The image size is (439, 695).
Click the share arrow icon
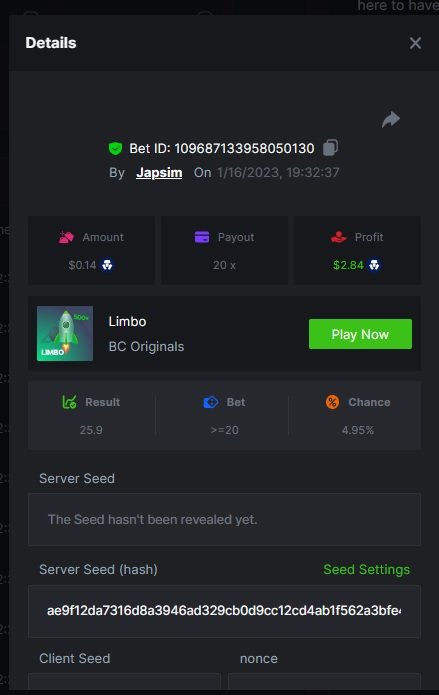[x=391, y=119]
